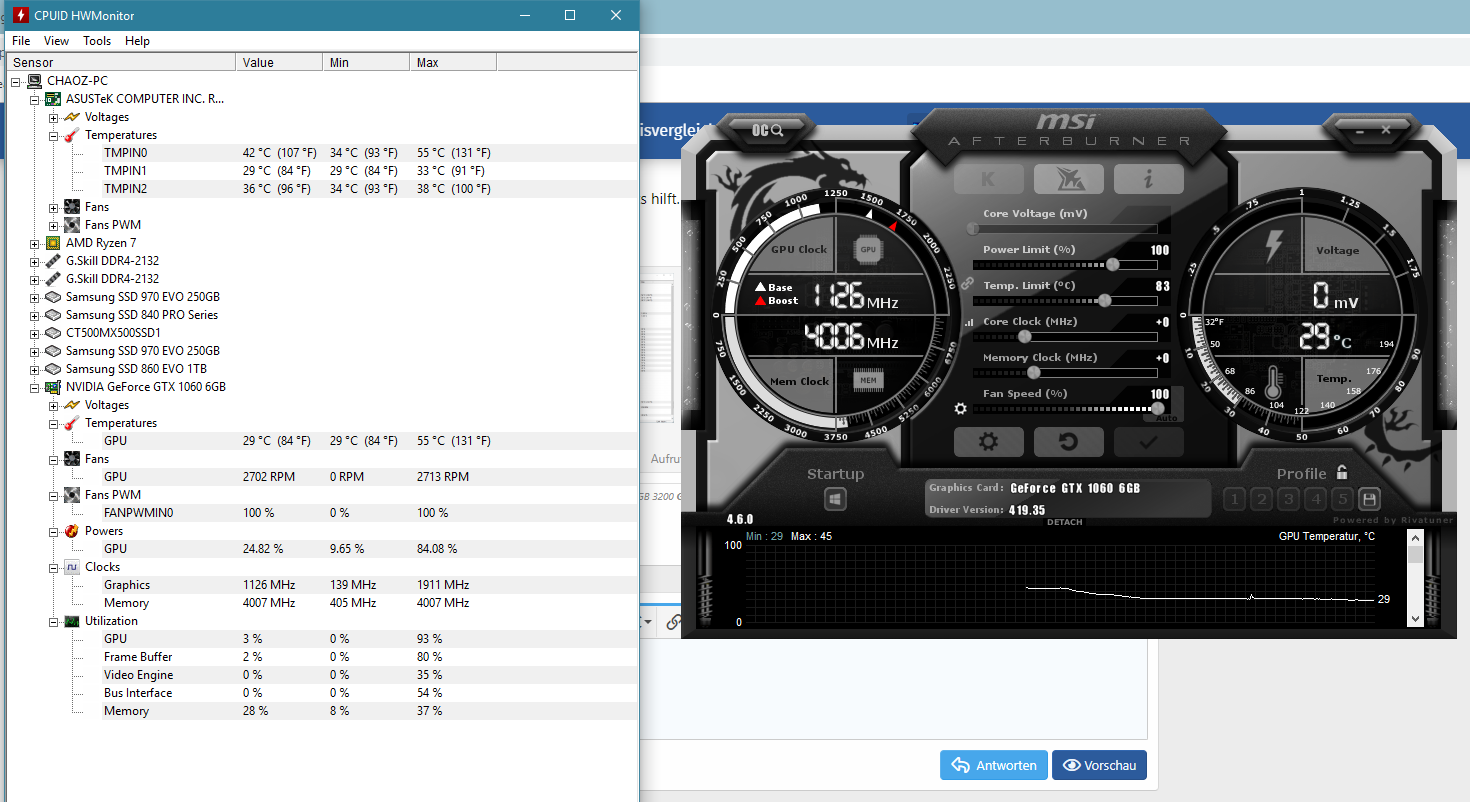Click the Fan Speed slider handle
Screen dimensions: 1470x802
[x=1159, y=408]
